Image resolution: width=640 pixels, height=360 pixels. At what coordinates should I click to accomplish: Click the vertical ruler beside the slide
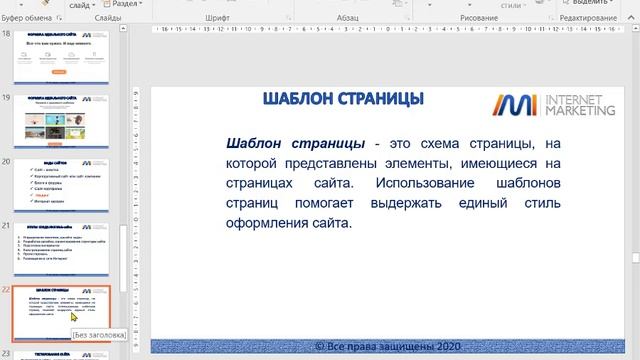[x=136, y=219]
